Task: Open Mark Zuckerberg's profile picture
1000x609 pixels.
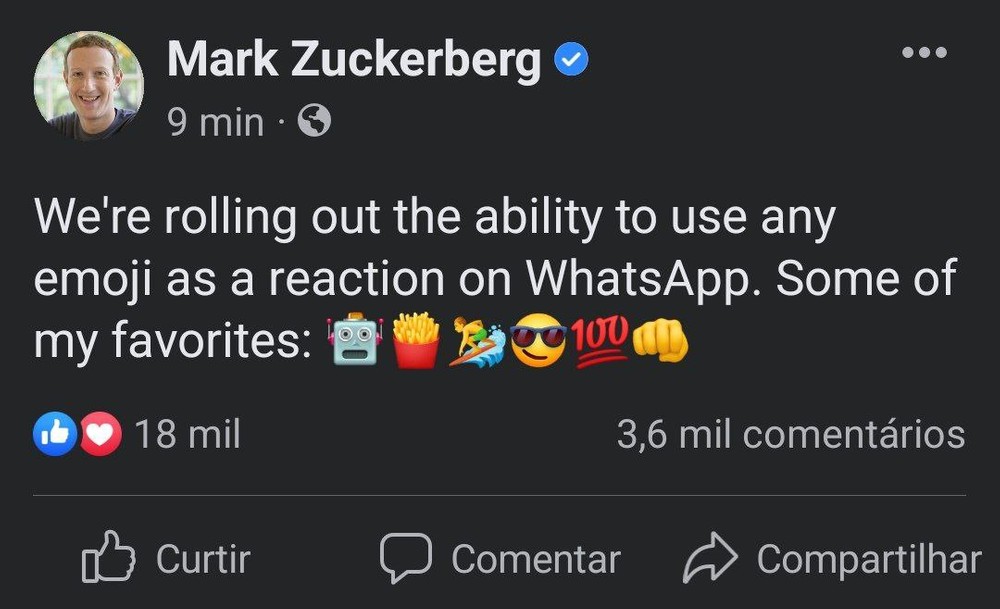Action: [88, 86]
